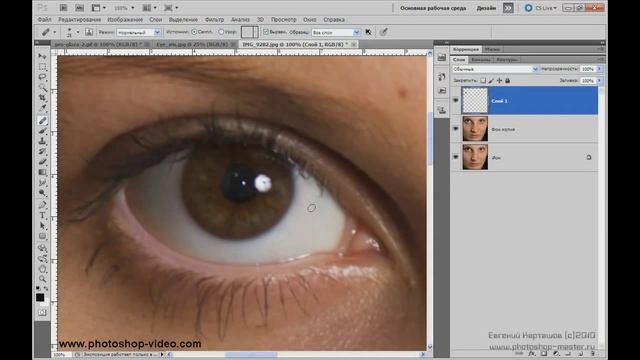Image resolution: width=640 pixels, height=360 pixels.
Task: Open the Screen Mode dropdown
Action: pos(171,8)
